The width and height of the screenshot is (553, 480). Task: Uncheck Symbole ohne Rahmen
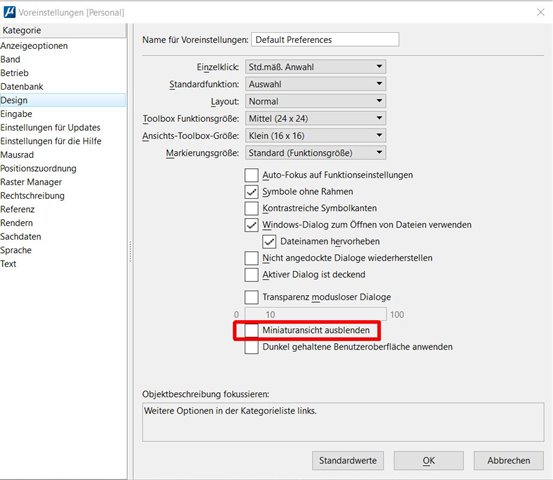(x=251, y=192)
